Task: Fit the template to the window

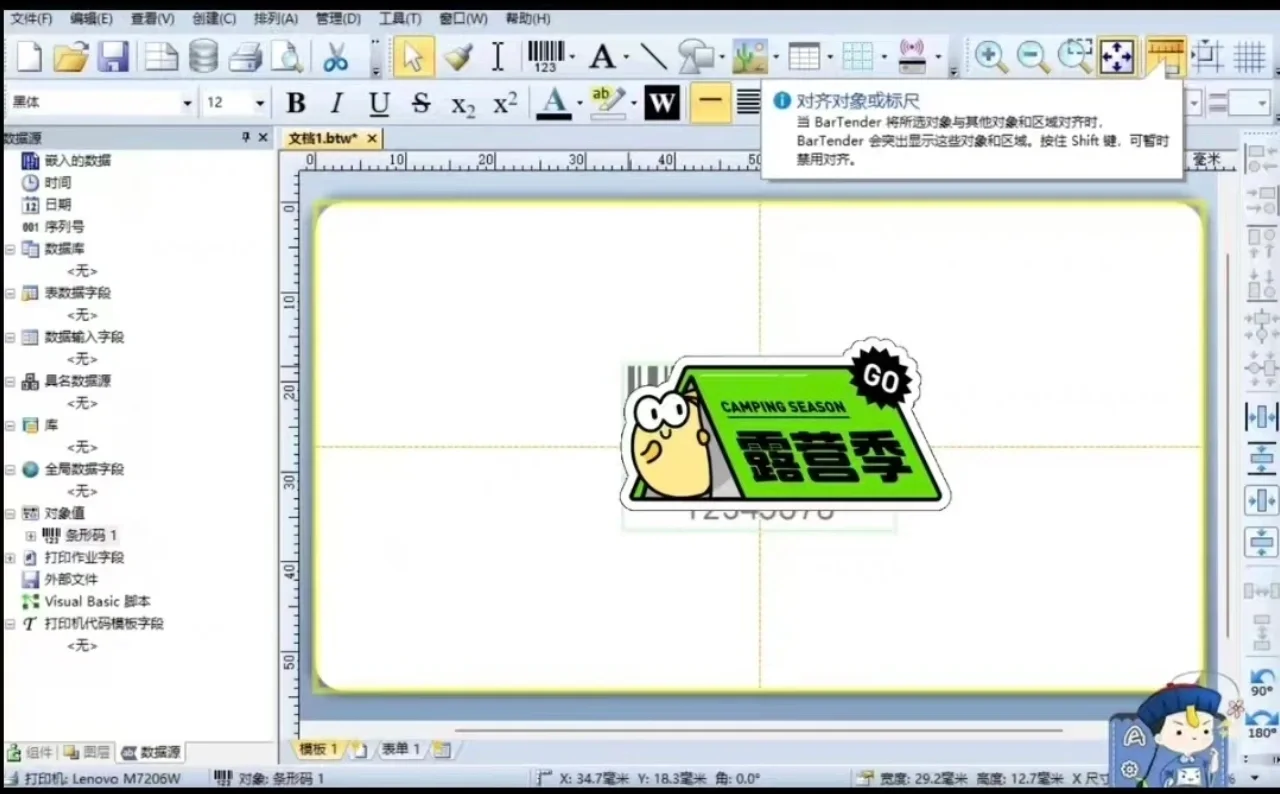Action: click(1116, 56)
